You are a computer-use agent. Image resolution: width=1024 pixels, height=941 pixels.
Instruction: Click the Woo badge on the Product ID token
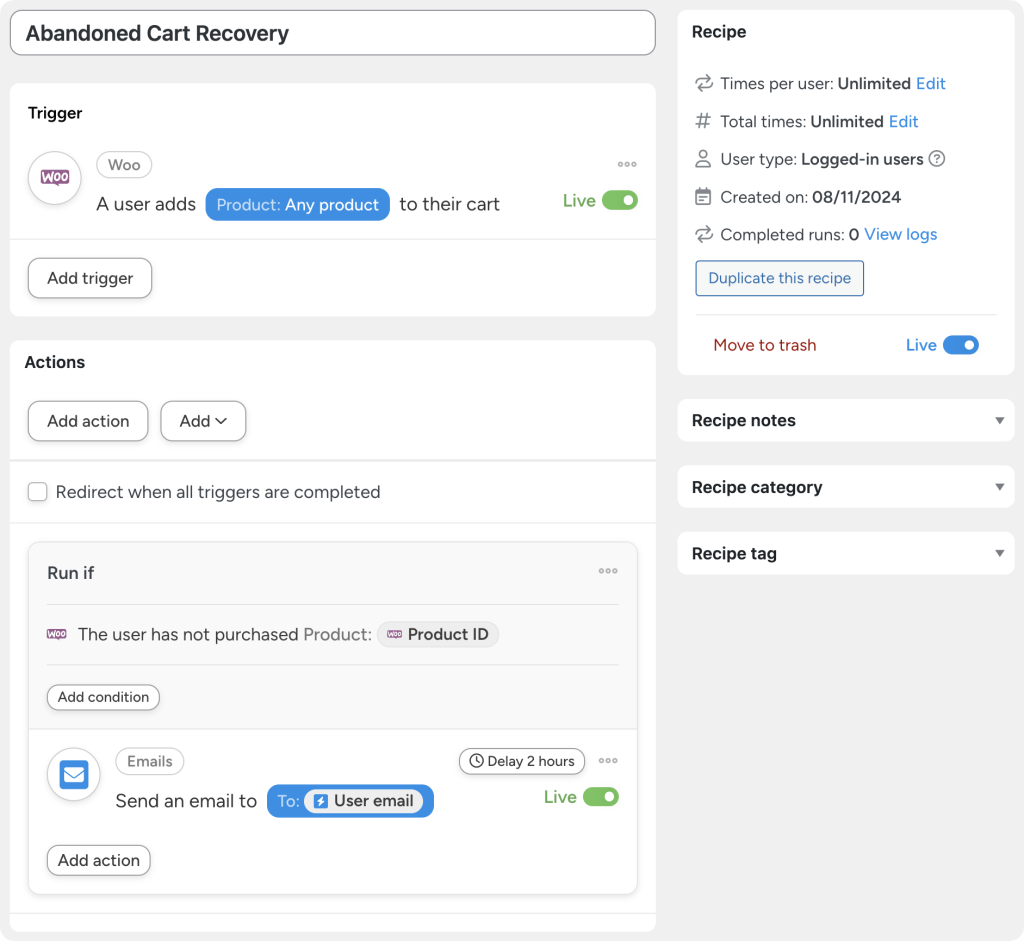394,633
